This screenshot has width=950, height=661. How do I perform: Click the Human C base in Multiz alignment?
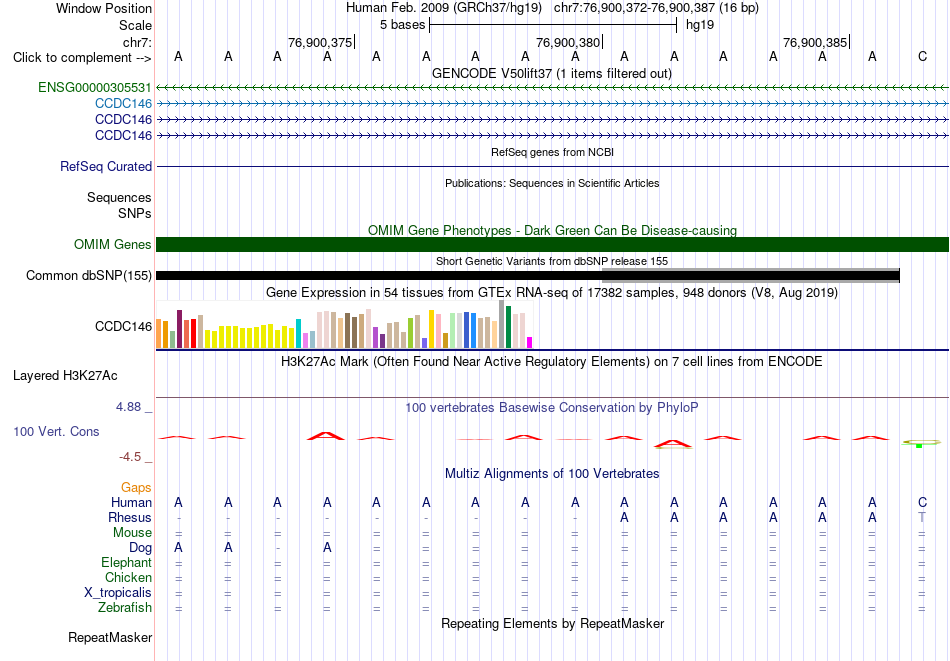click(x=922, y=503)
